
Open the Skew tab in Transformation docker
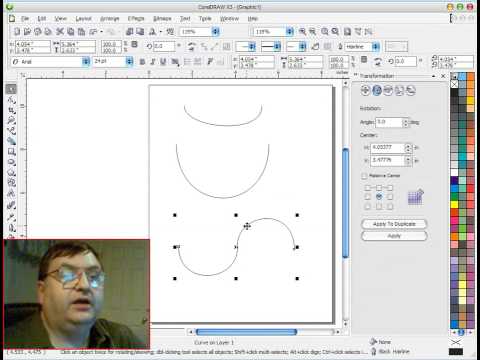point(411,90)
